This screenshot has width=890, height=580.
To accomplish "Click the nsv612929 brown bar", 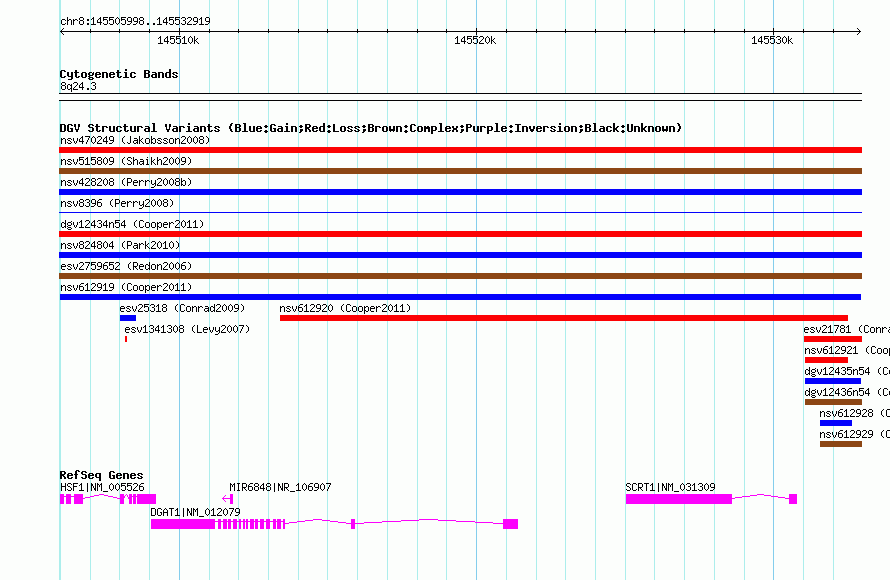I will pyautogui.click(x=841, y=444).
